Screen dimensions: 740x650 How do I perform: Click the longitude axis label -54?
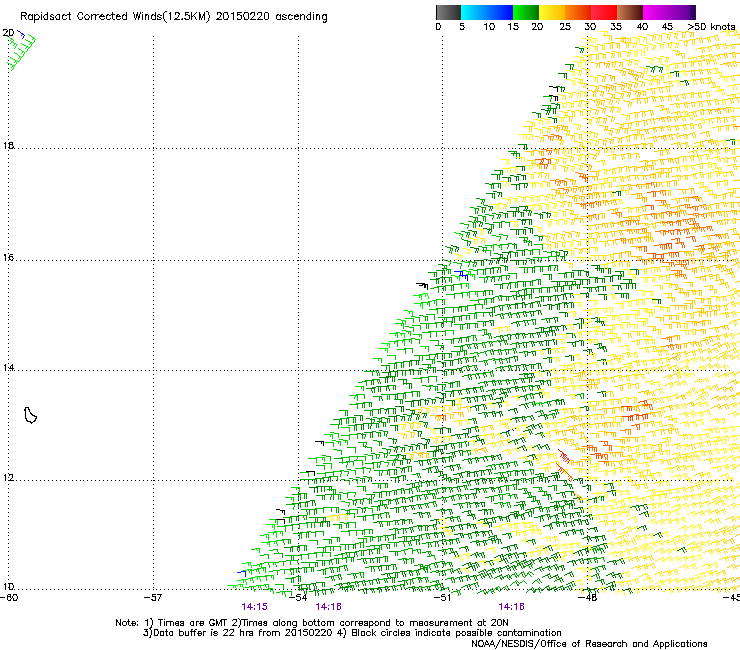pos(298,598)
